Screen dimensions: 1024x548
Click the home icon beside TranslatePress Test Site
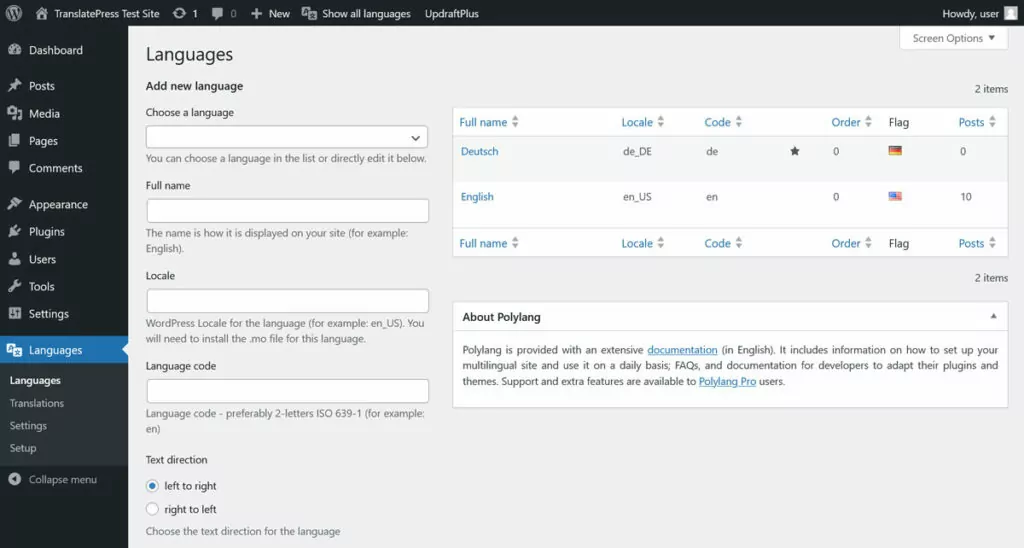[41, 13]
